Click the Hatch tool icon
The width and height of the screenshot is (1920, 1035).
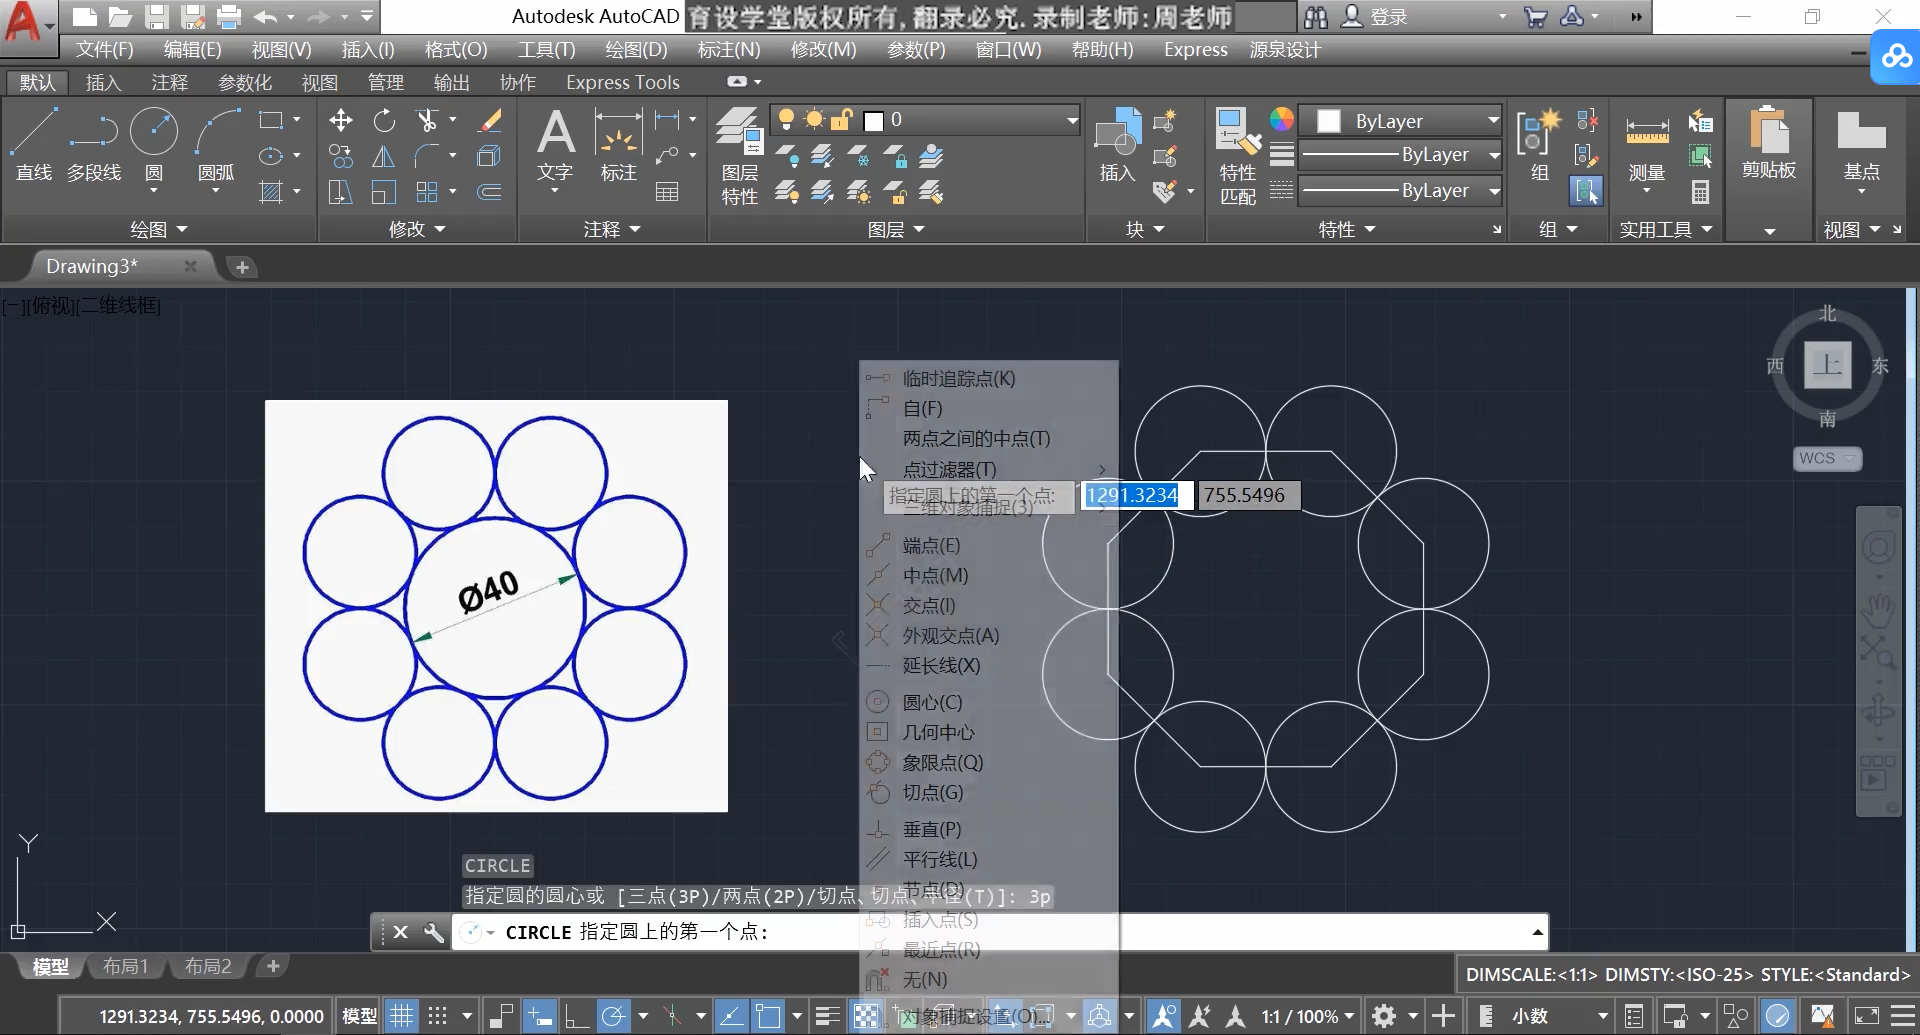coord(270,192)
